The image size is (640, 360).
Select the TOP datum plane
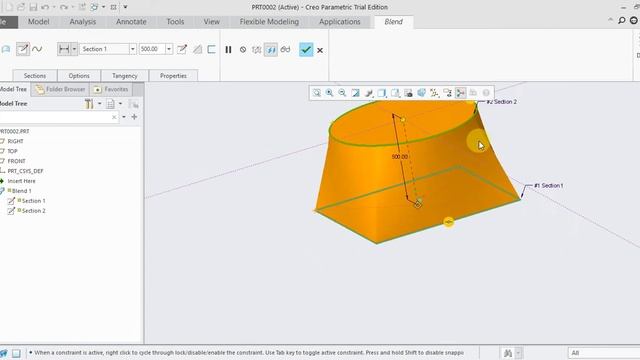12,151
